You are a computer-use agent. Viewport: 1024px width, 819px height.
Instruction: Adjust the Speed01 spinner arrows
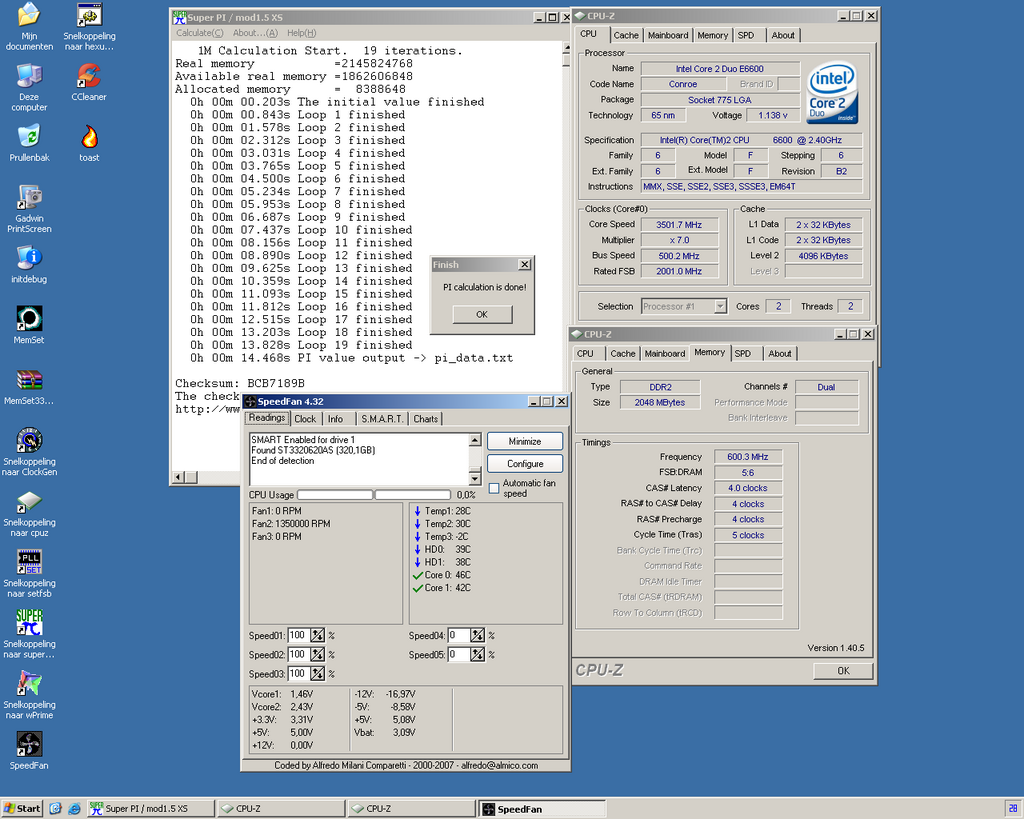pyautogui.click(x=317, y=635)
